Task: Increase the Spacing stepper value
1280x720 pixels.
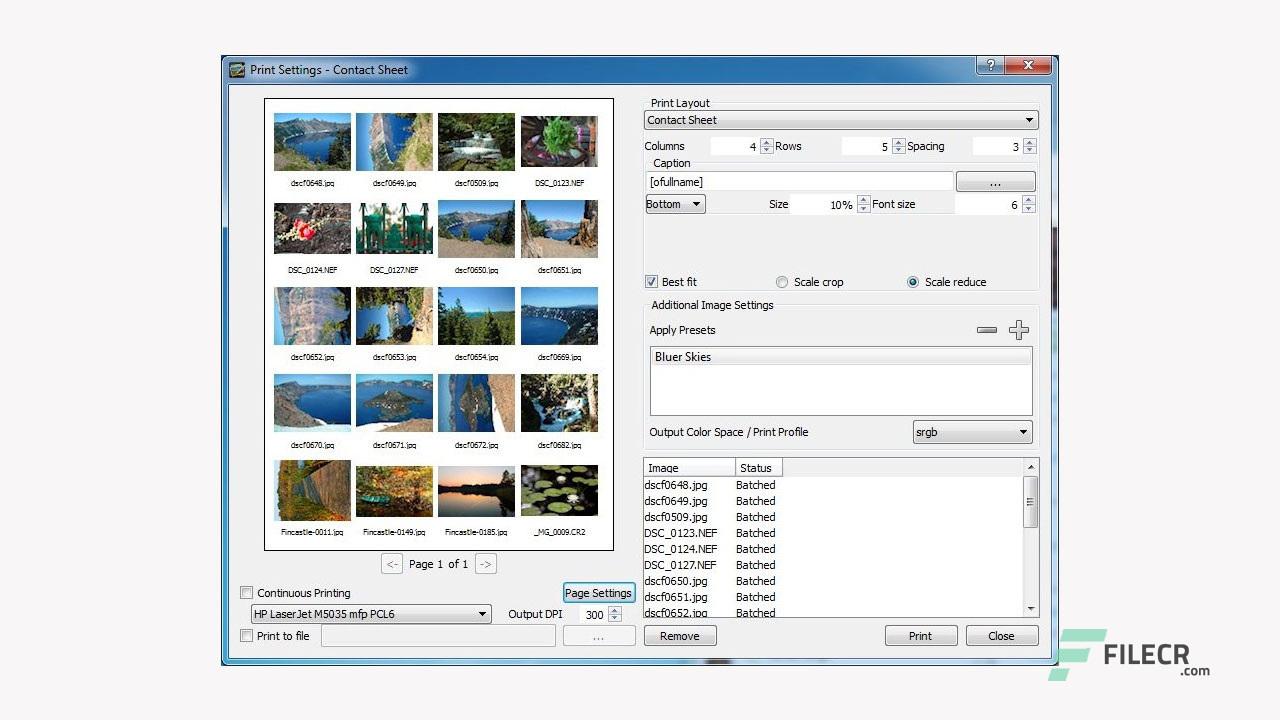Action: click(x=1029, y=142)
